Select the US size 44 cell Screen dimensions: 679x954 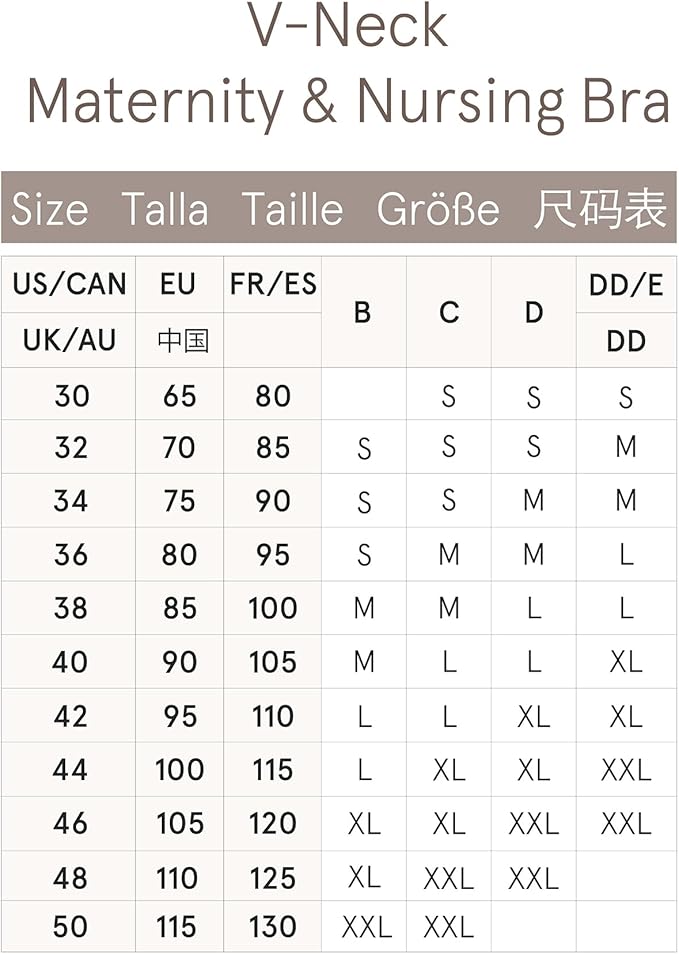[70, 770]
